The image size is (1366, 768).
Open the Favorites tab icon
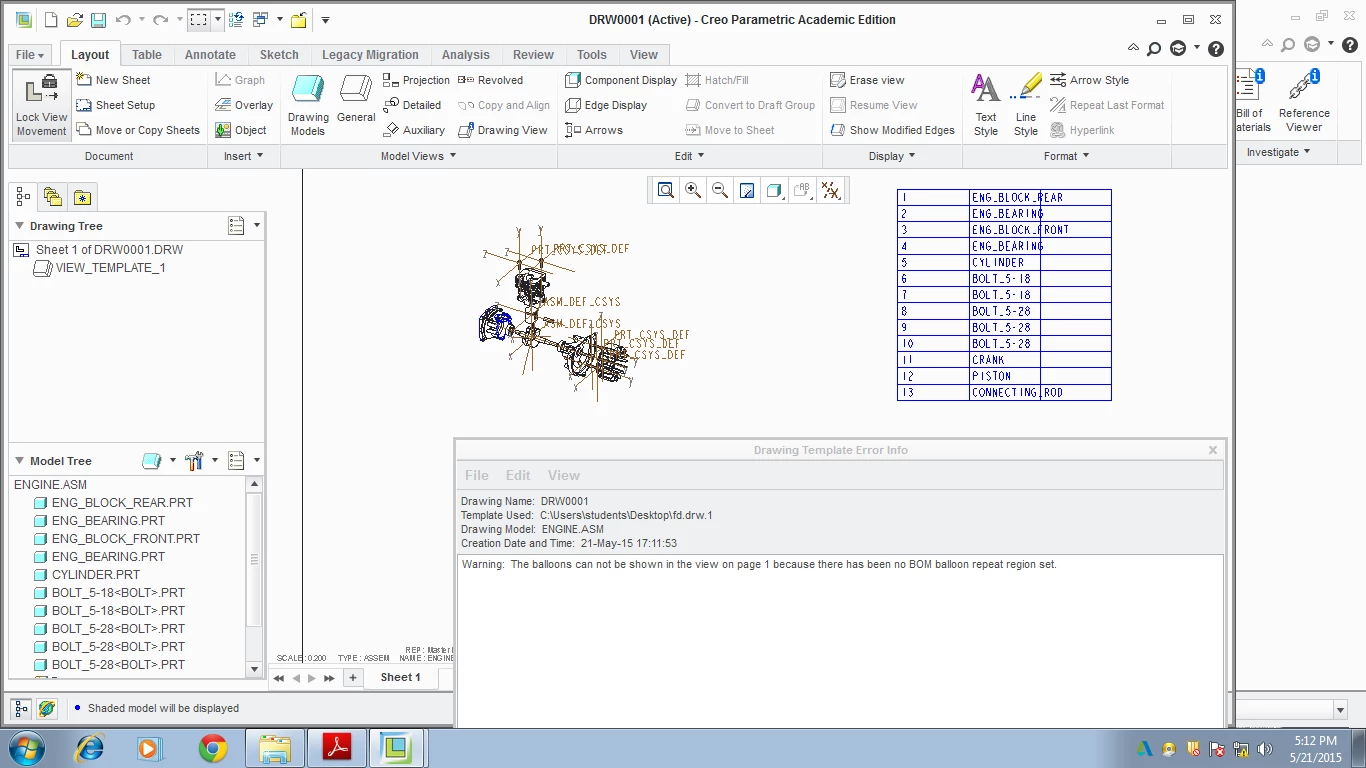click(82, 197)
